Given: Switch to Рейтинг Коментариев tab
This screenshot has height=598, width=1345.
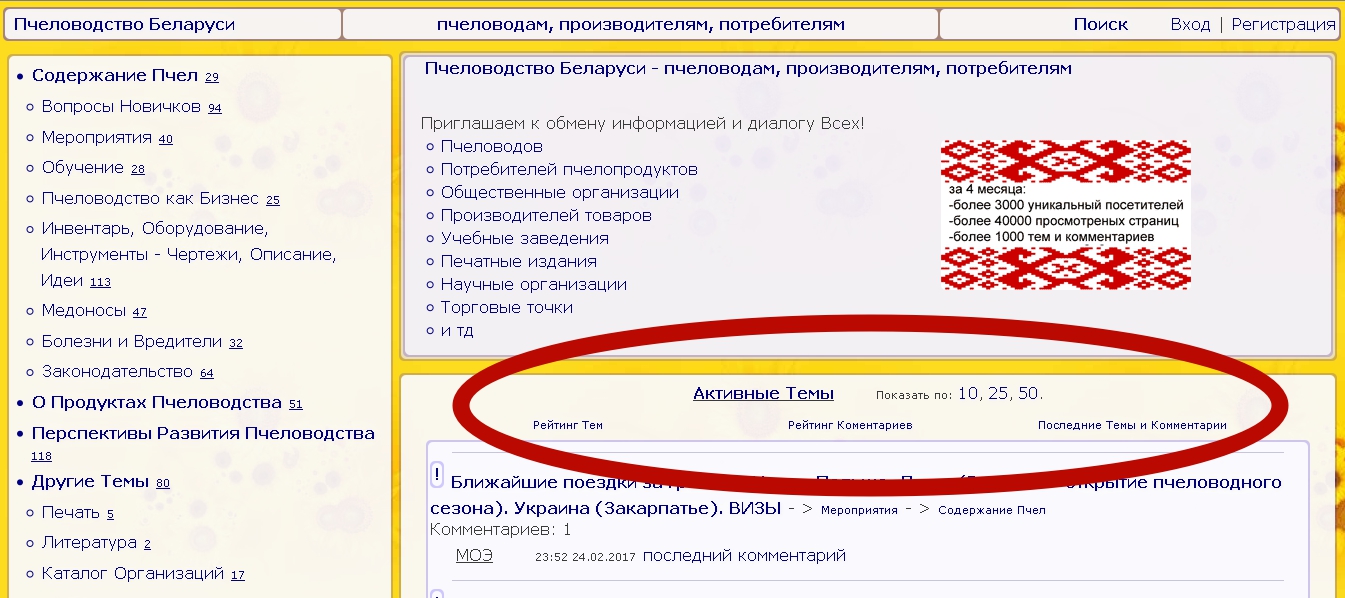Looking at the screenshot, I should (x=850, y=425).
